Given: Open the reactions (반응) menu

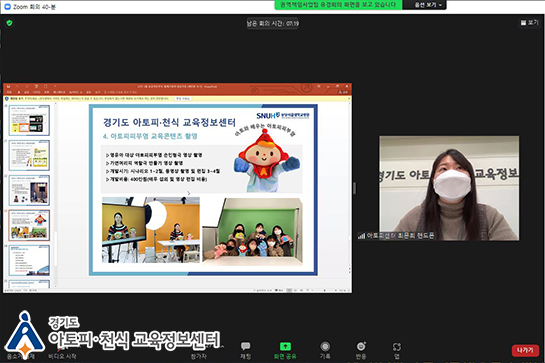Looking at the screenshot, I should 361,350.
